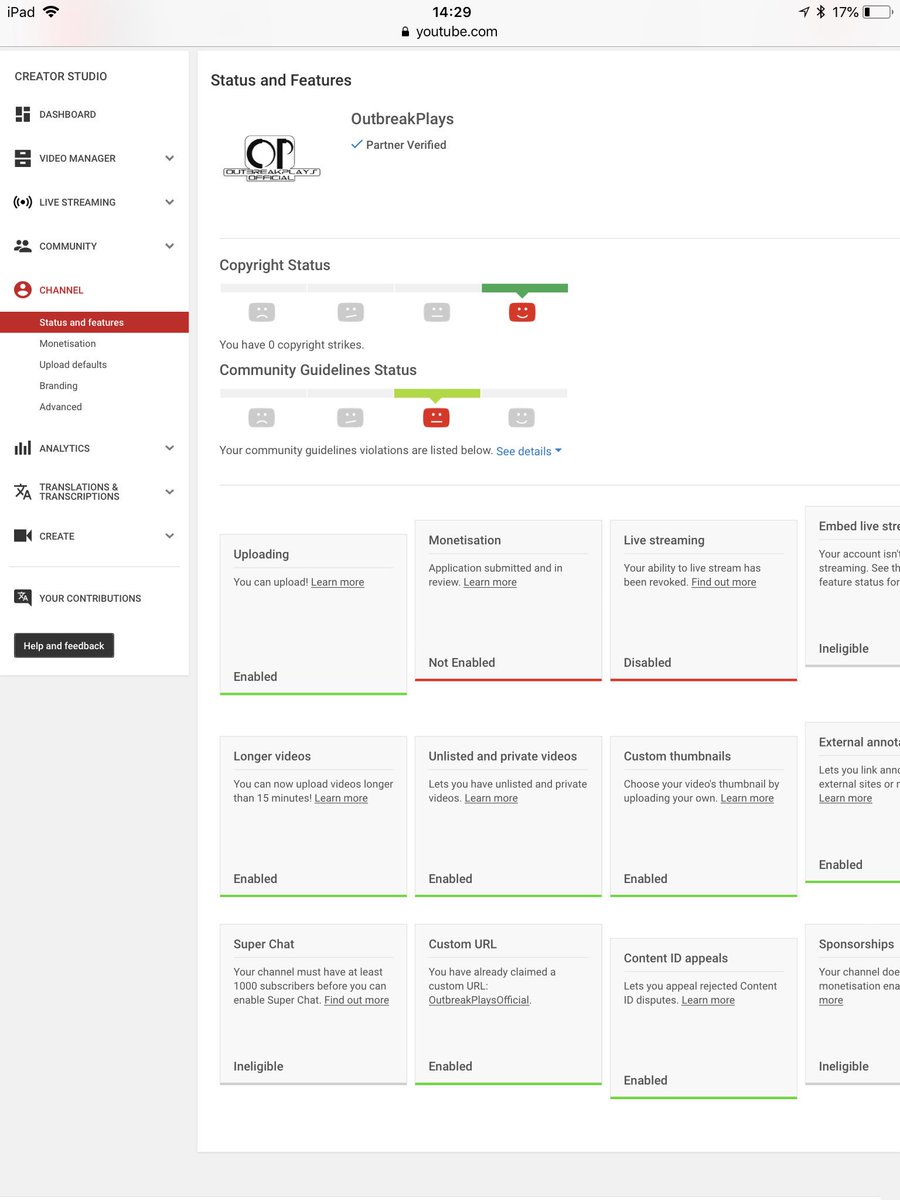Screen dimensions: 900x1200
Task: Open Learn more in Content ID appeals card
Action: coord(708,1000)
